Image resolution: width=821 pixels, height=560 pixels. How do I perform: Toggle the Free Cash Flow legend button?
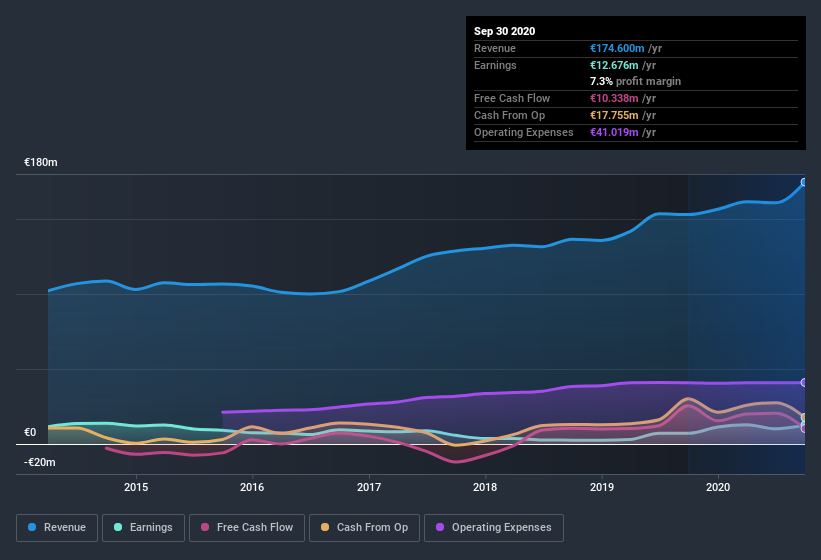pyautogui.click(x=247, y=528)
